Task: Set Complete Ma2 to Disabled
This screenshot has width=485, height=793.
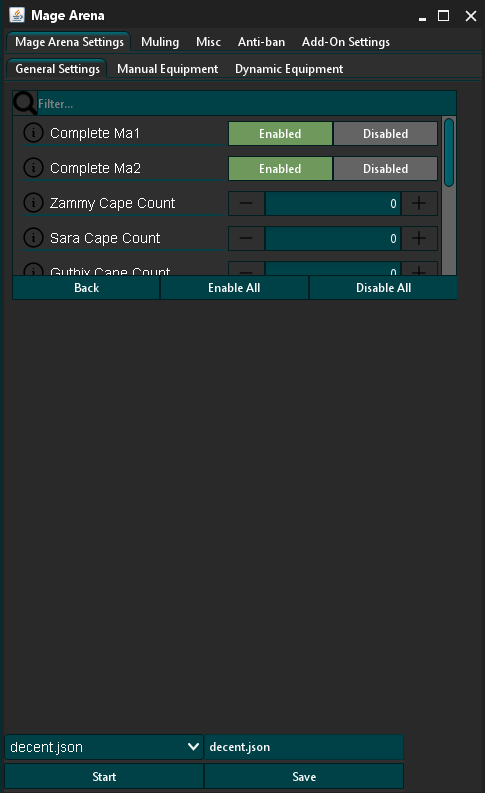Action: pos(385,168)
